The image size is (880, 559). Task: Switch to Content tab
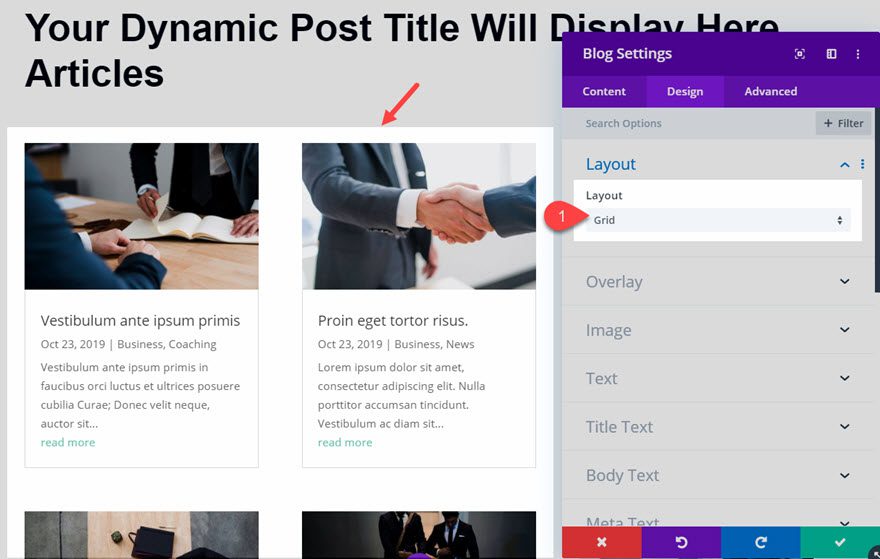click(x=604, y=91)
